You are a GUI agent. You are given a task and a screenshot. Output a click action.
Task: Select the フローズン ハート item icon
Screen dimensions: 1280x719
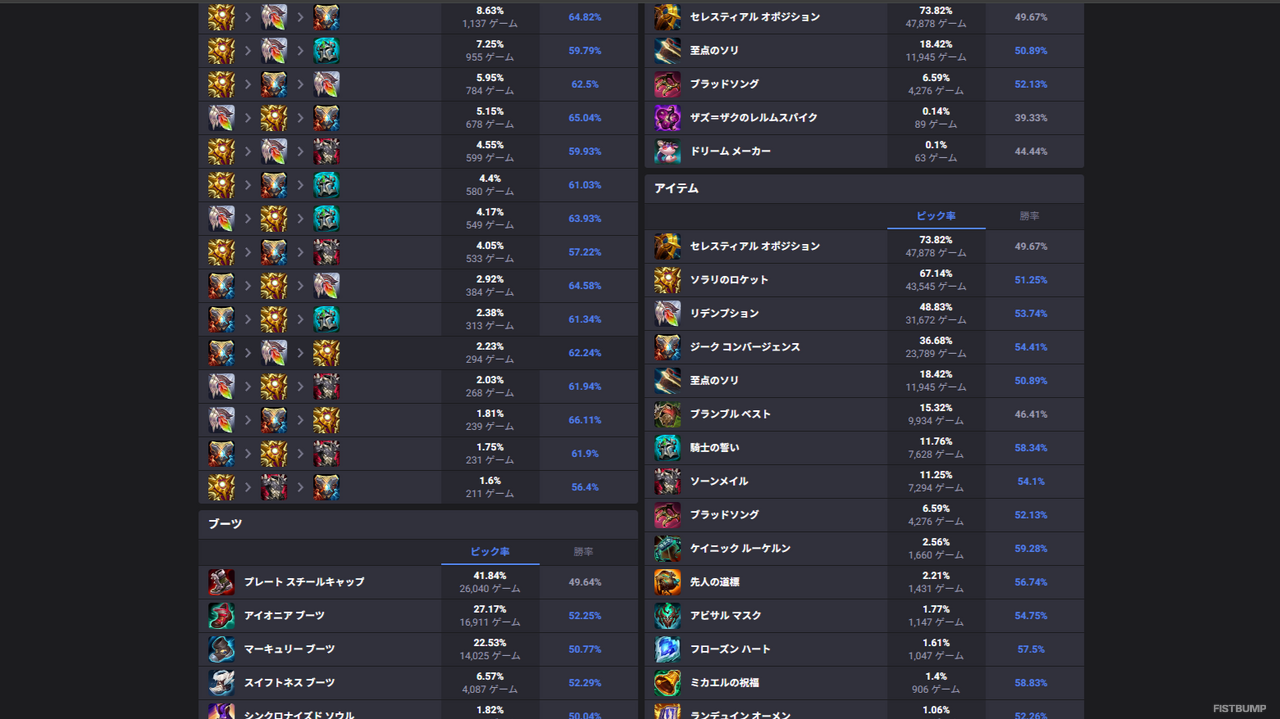tap(667, 649)
